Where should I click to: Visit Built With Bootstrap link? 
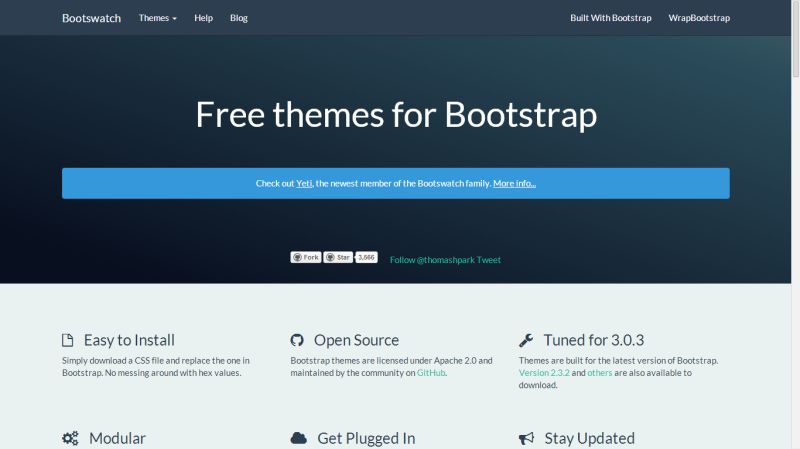coord(611,18)
